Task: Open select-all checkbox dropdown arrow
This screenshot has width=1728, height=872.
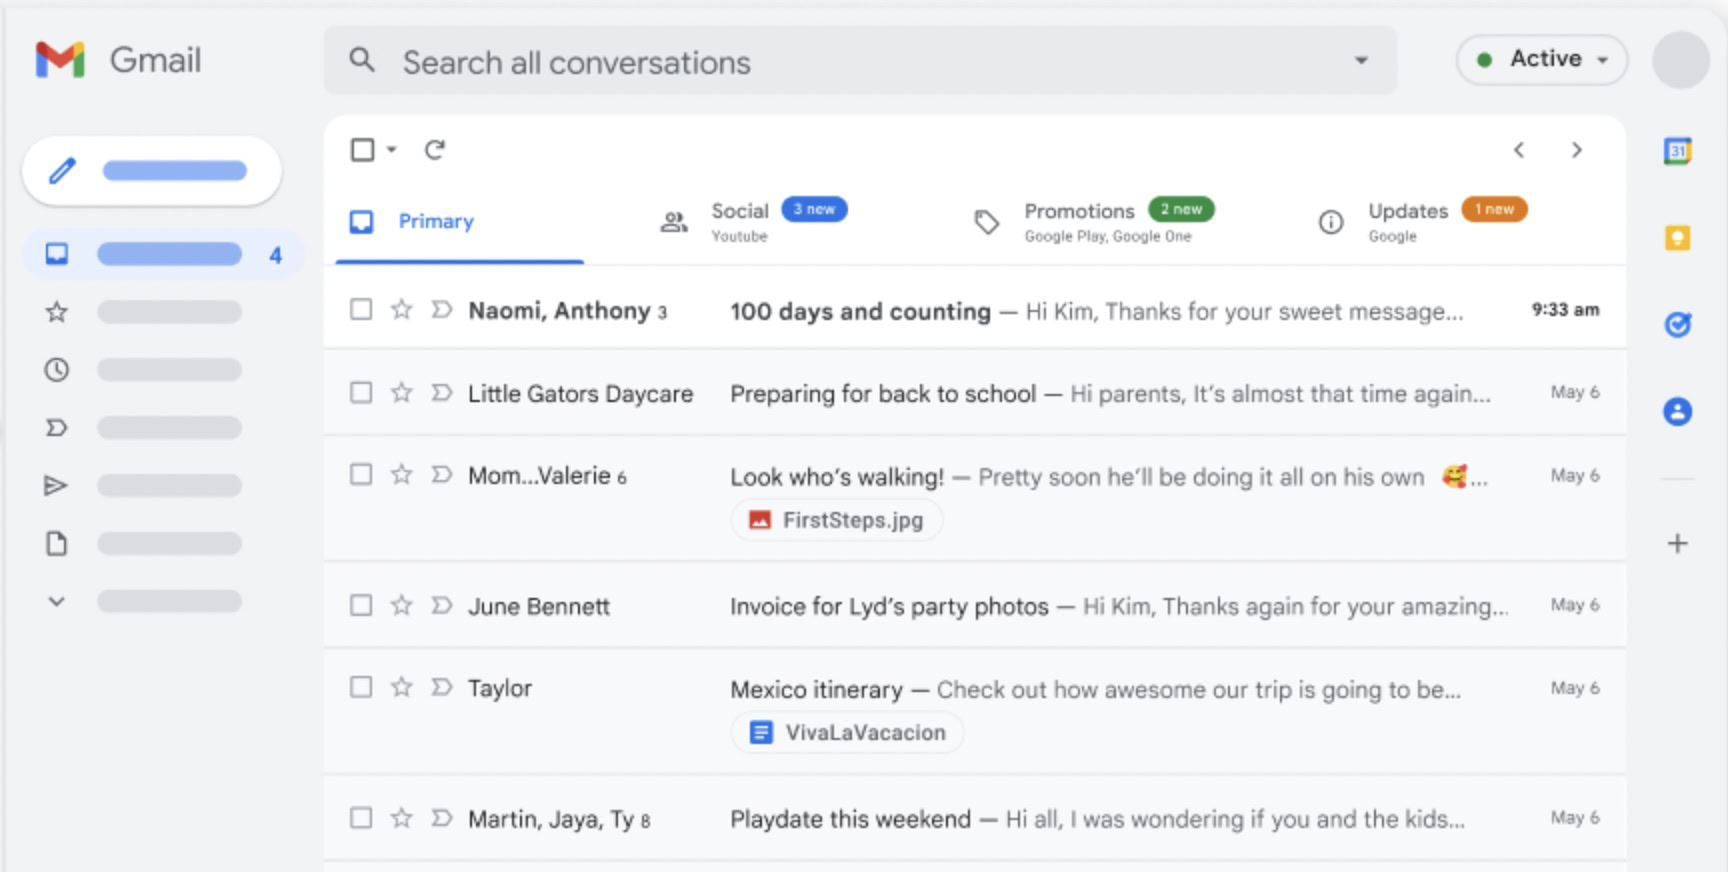Action: [392, 150]
